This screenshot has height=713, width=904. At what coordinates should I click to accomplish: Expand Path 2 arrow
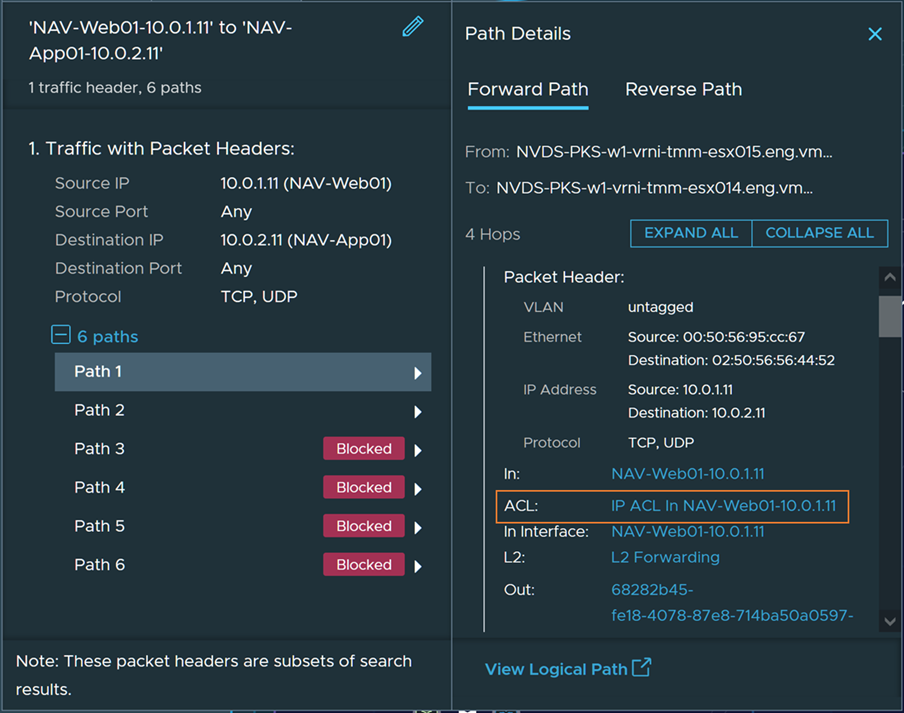pos(418,411)
